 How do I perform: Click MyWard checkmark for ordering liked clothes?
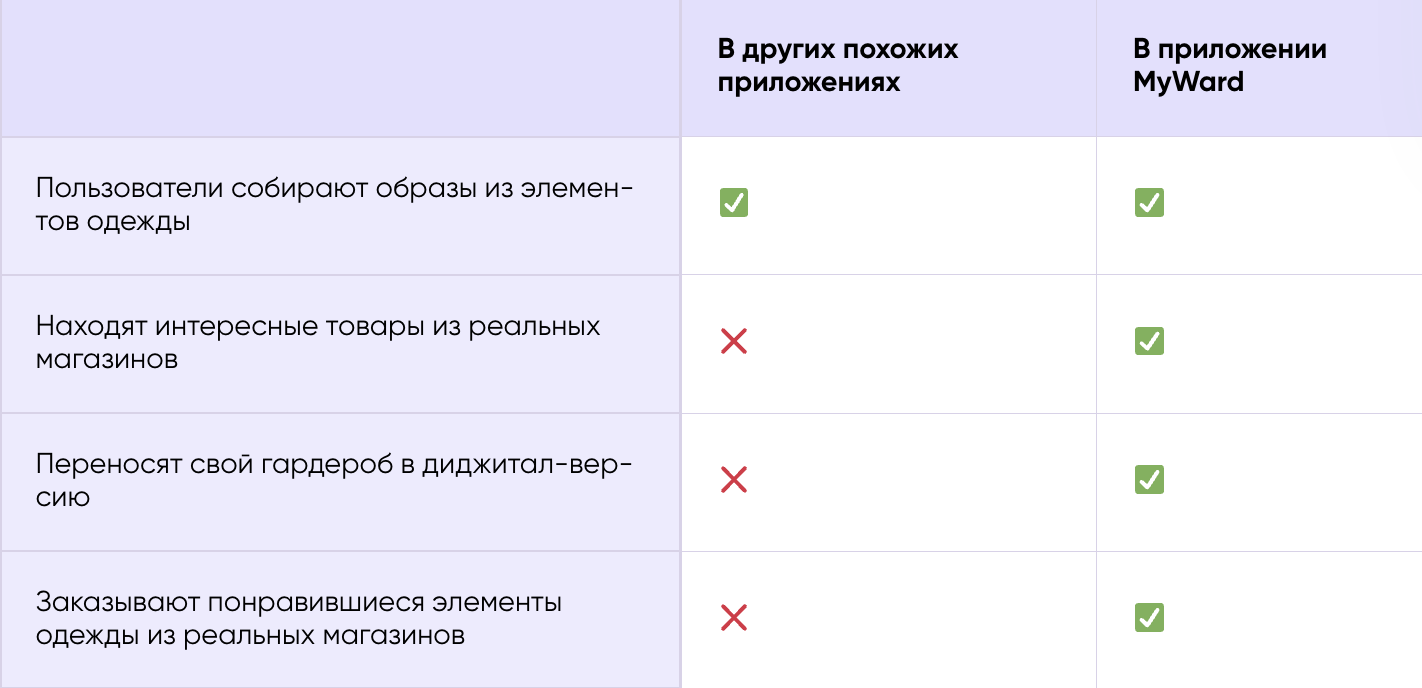[x=1149, y=617]
